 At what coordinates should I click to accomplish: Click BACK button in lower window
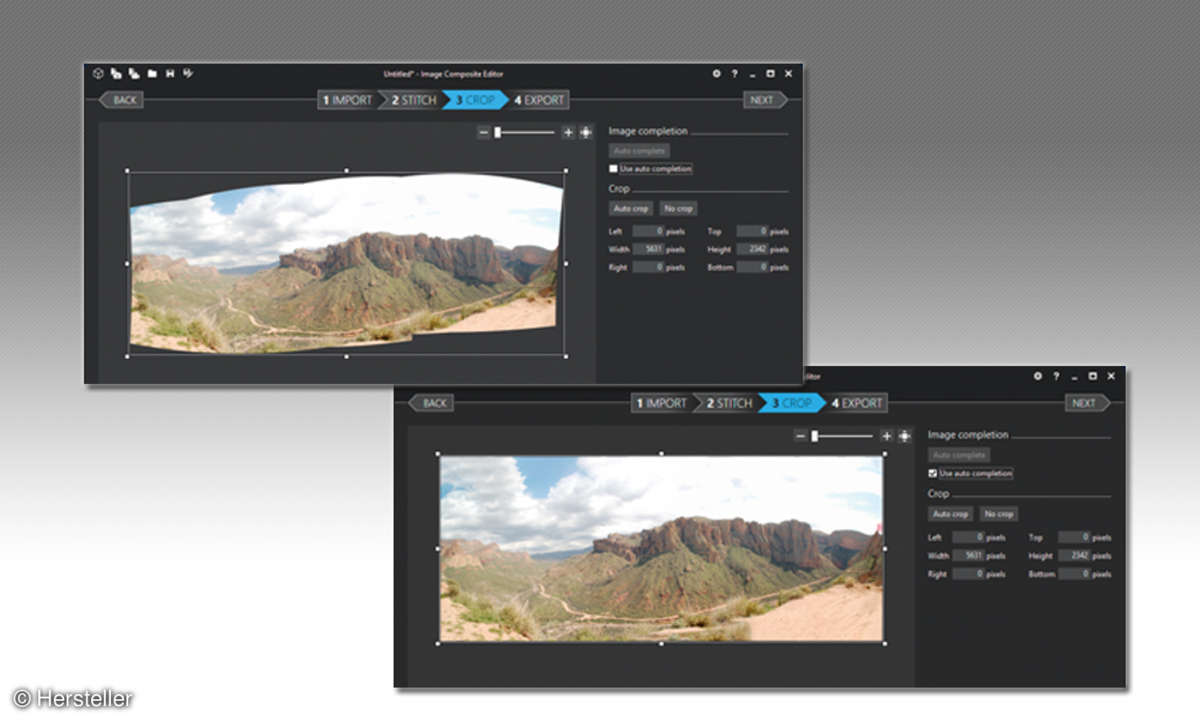[x=432, y=403]
